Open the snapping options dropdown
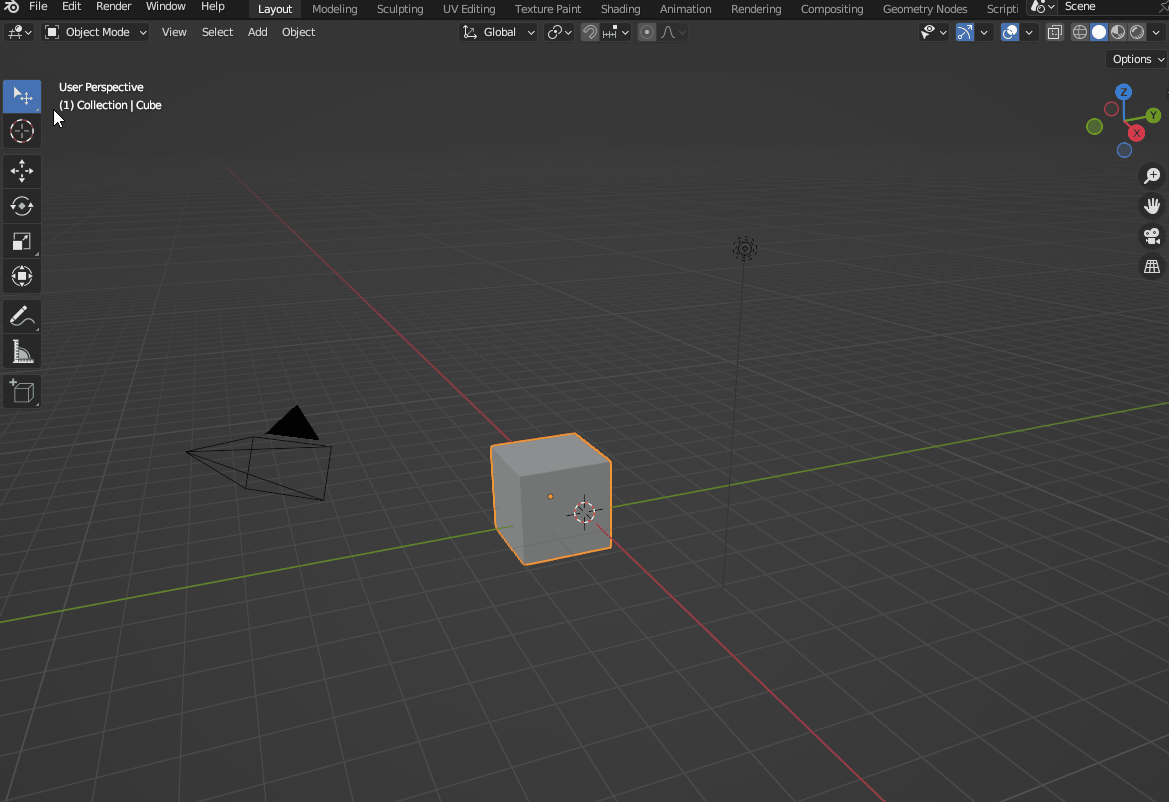The width and height of the screenshot is (1169, 802). pos(616,32)
